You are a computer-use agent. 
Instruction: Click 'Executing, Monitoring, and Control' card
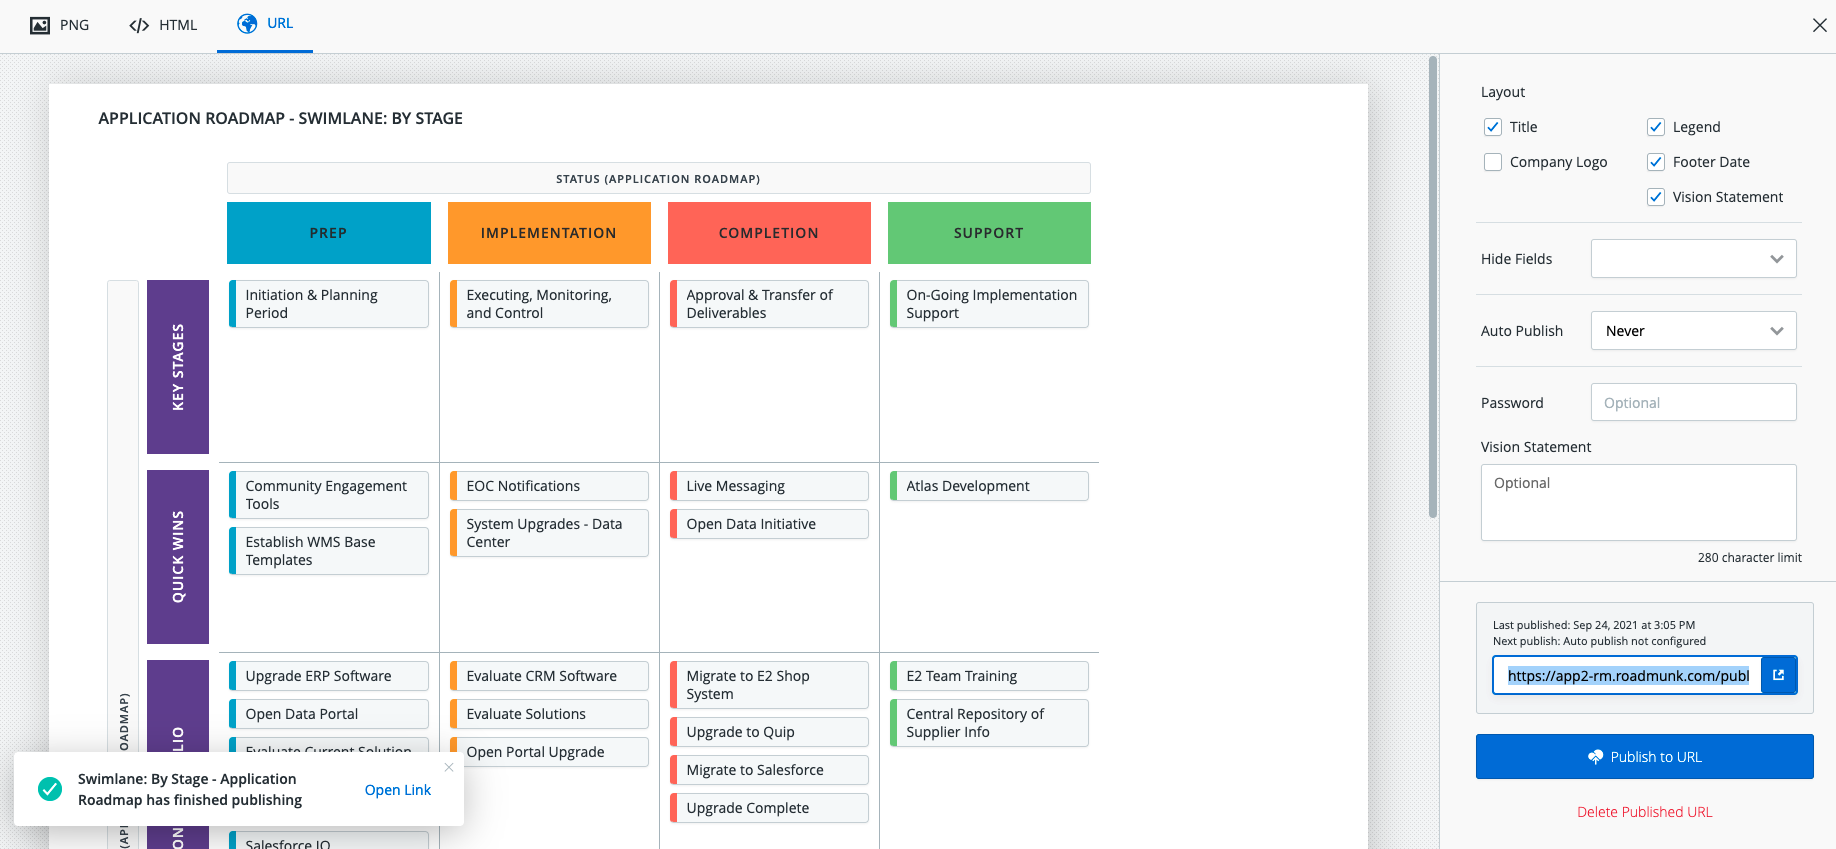point(549,304)
